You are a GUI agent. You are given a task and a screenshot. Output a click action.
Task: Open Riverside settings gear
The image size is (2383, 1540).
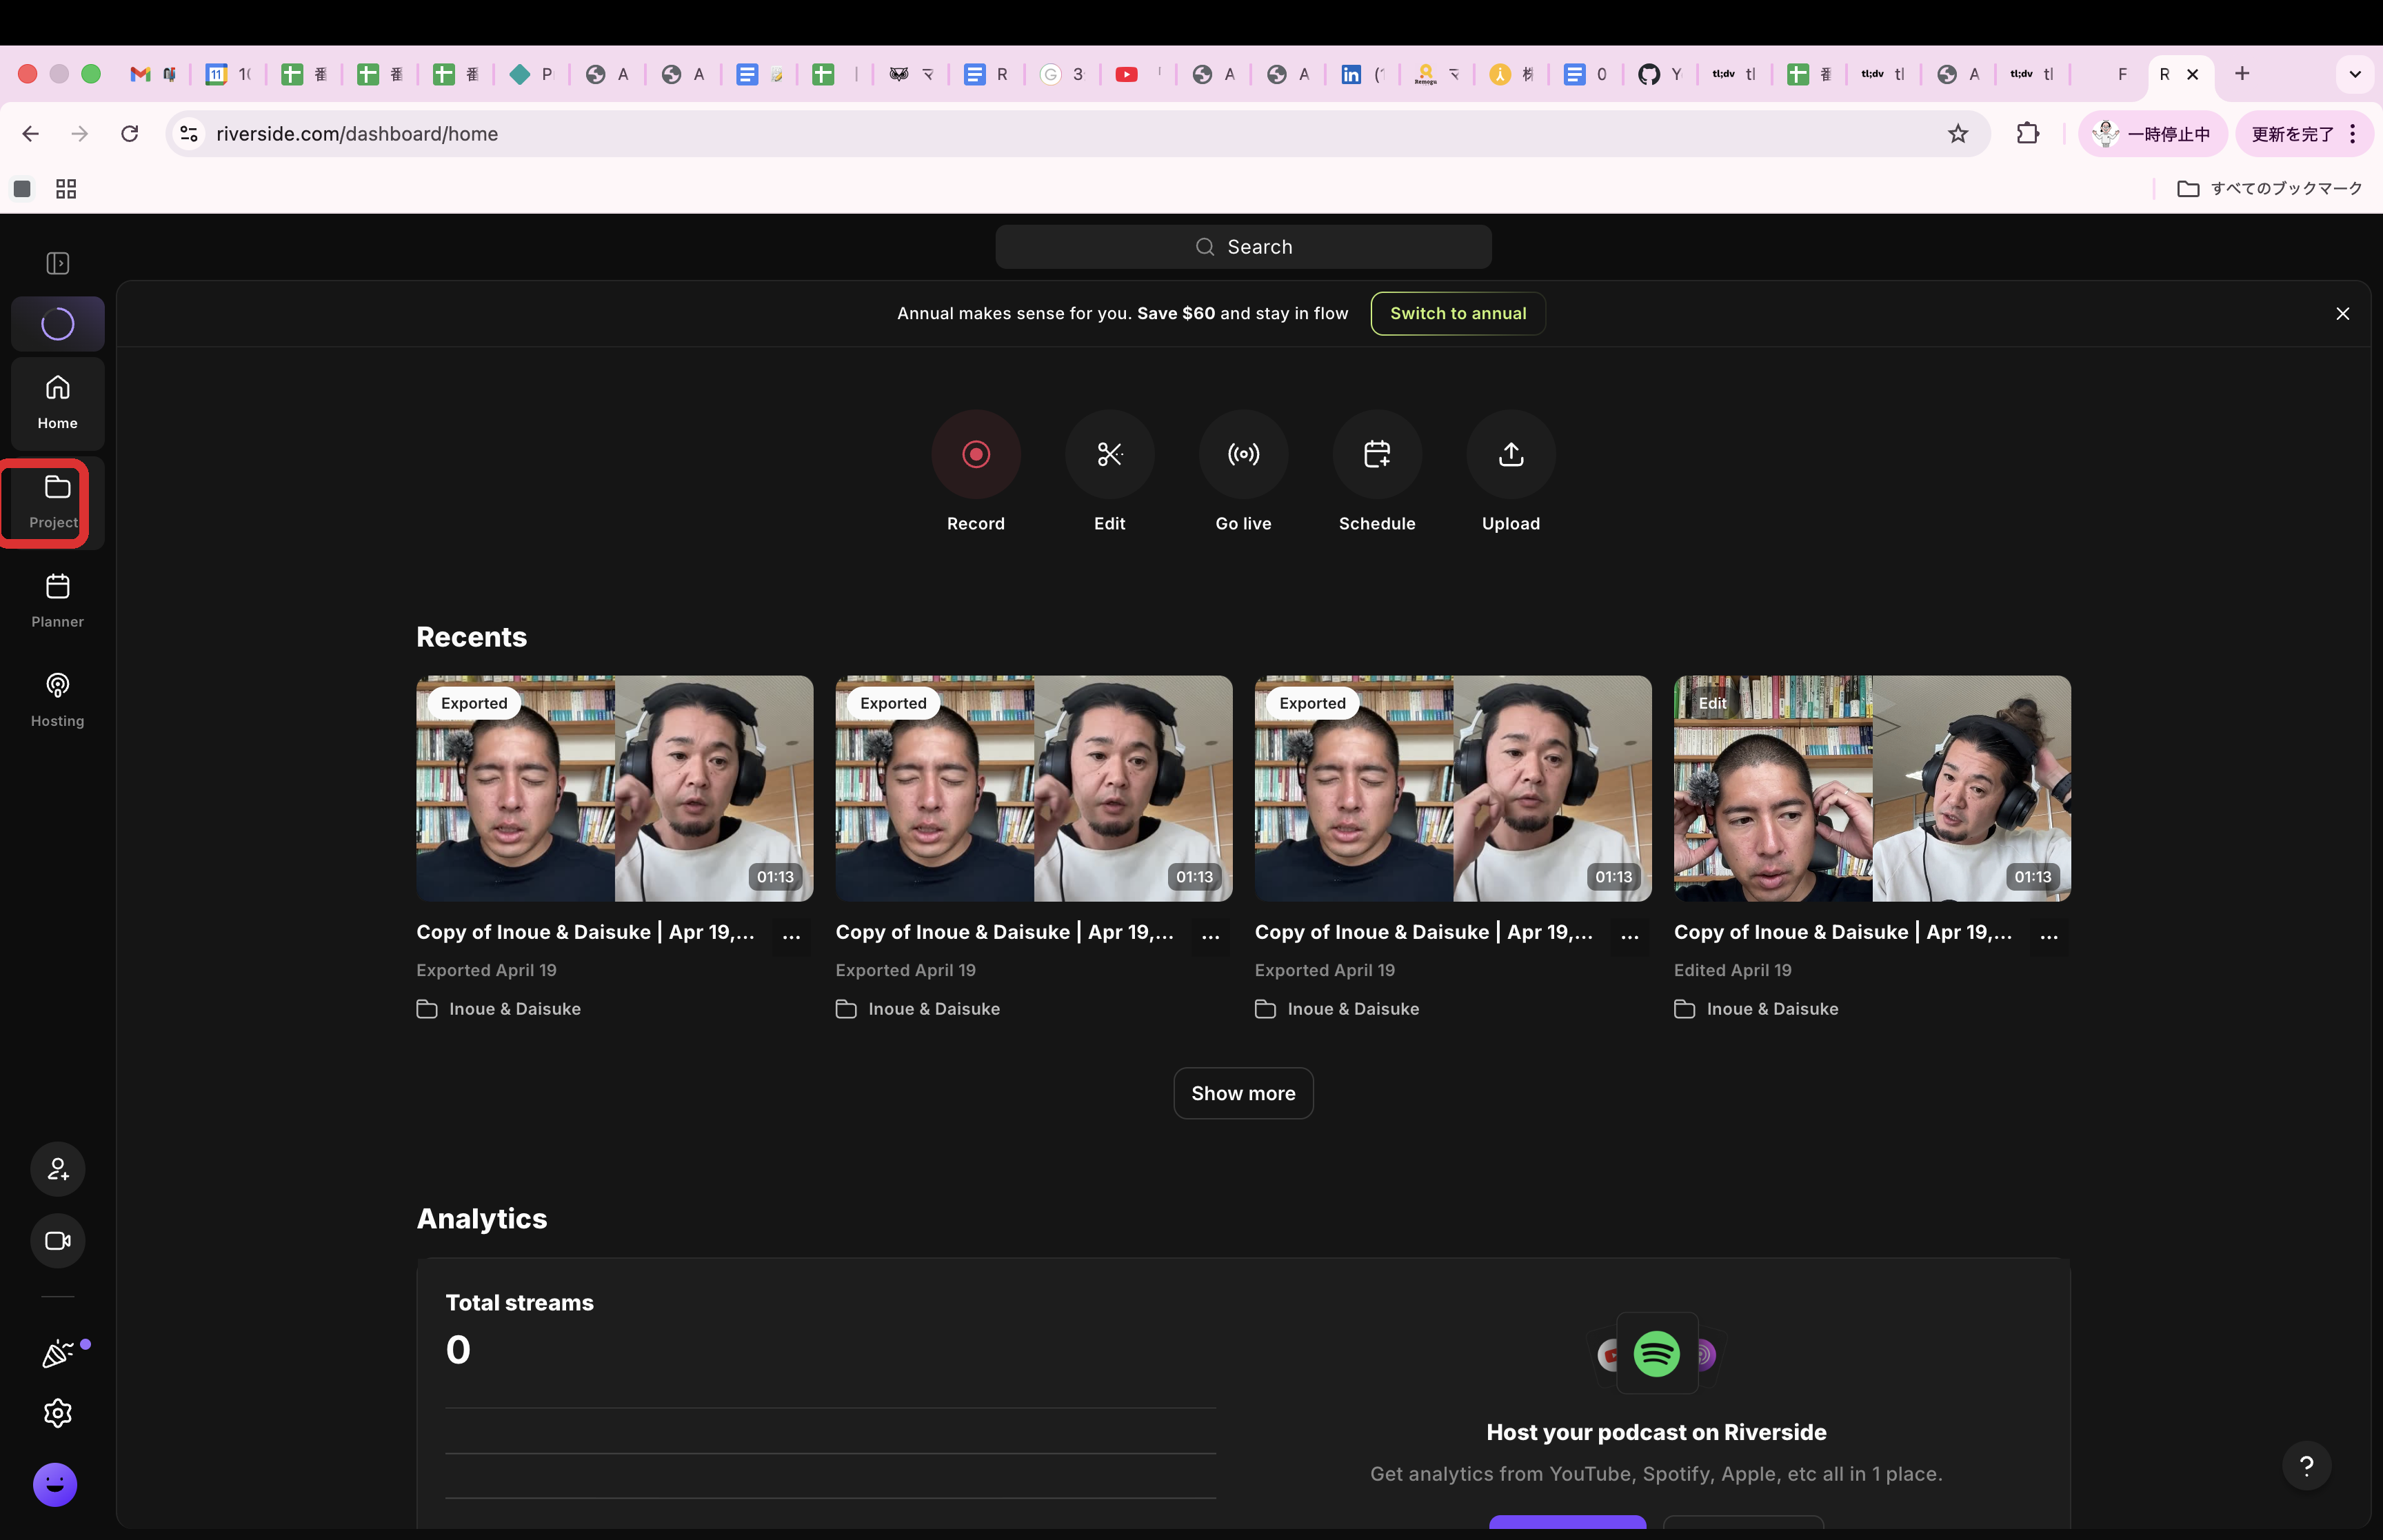click(x=58, y=1413)
